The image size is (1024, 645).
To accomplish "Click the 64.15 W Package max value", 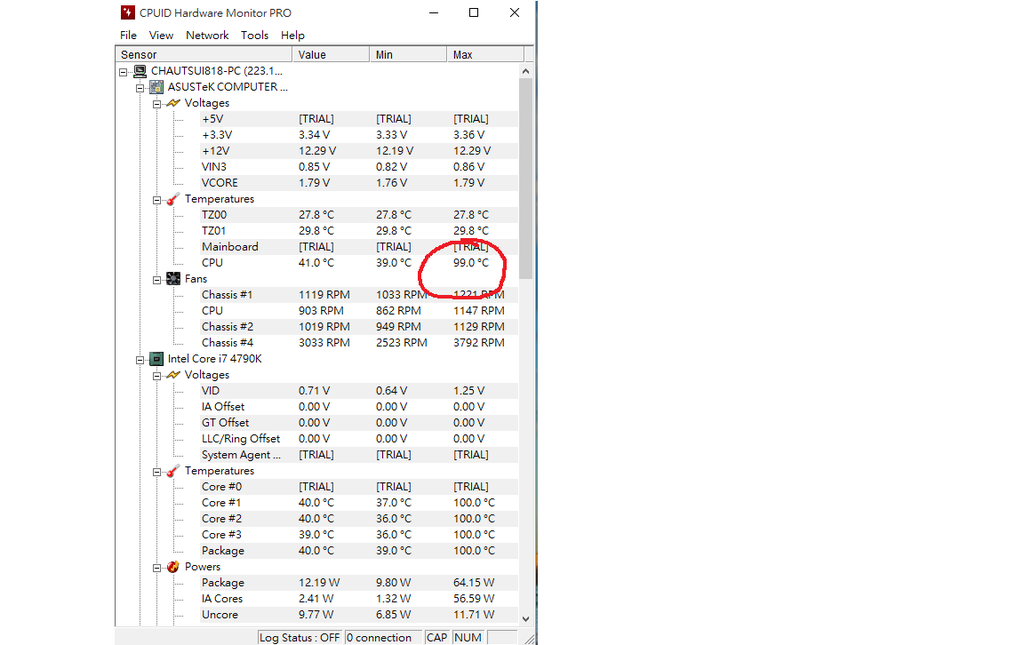I will coord(473,583).
